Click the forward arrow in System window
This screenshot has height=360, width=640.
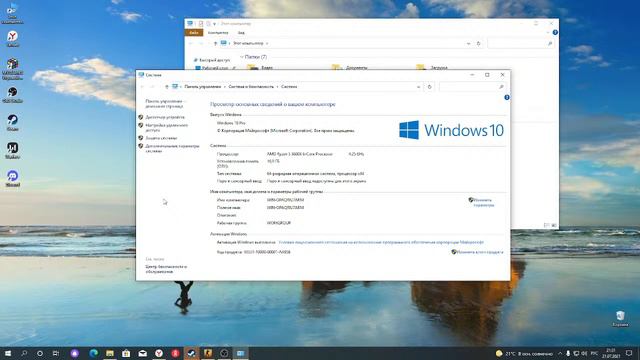click(x=153, y=87)
